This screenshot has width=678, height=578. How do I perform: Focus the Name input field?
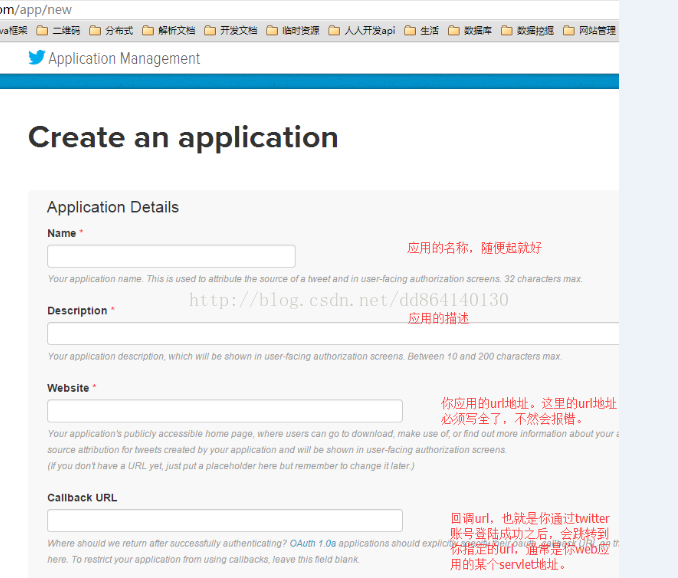pos(171,256)
